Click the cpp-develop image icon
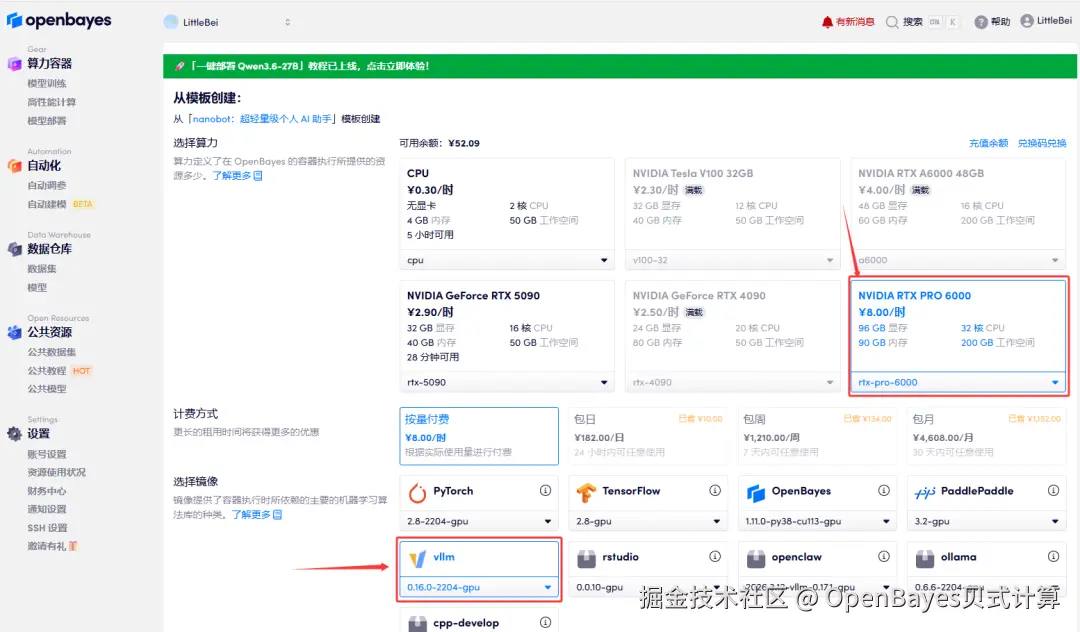This screenshot has height=632, width=1080. point(417,623)
